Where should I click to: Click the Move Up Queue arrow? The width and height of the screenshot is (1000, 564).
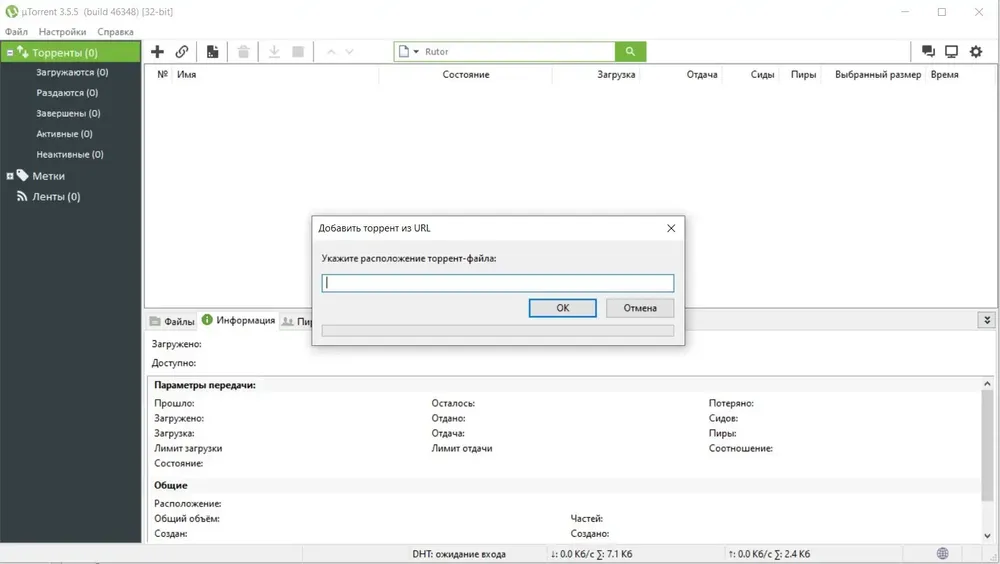(x=331, y=52)
